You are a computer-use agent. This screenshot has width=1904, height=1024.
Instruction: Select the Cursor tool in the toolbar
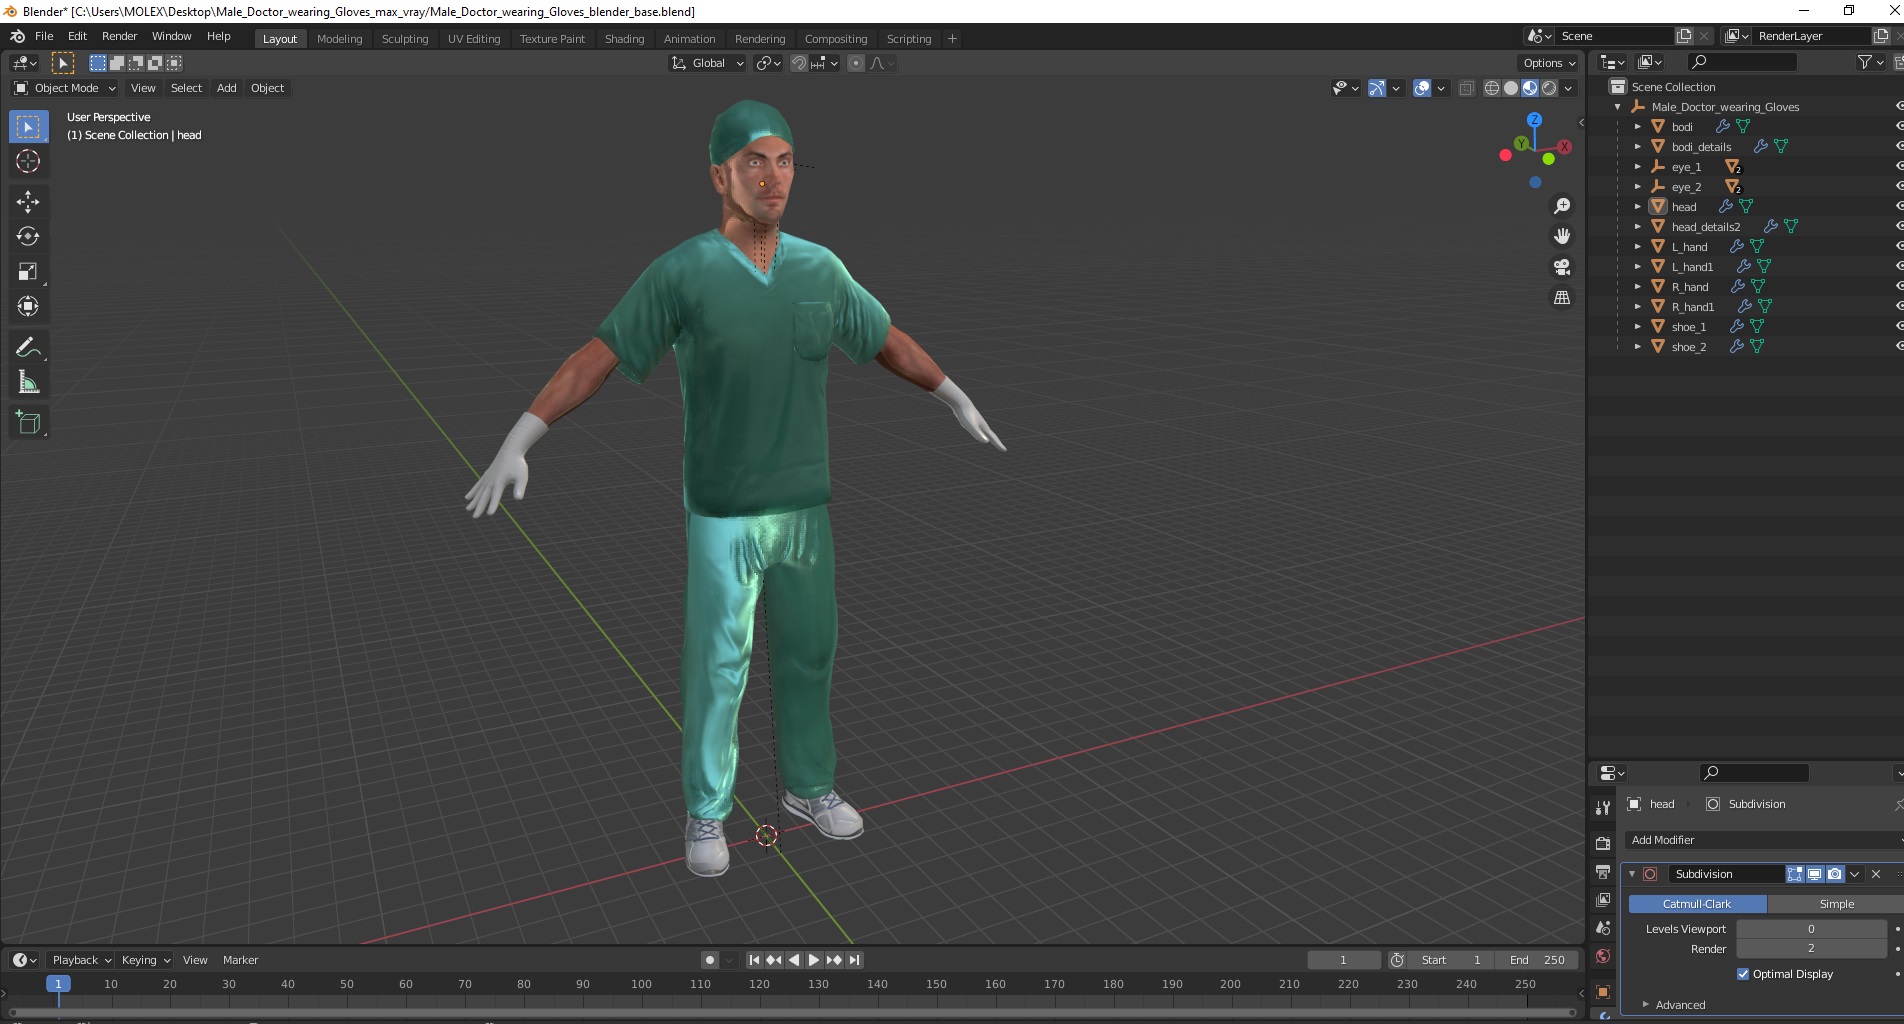[28, 161]
